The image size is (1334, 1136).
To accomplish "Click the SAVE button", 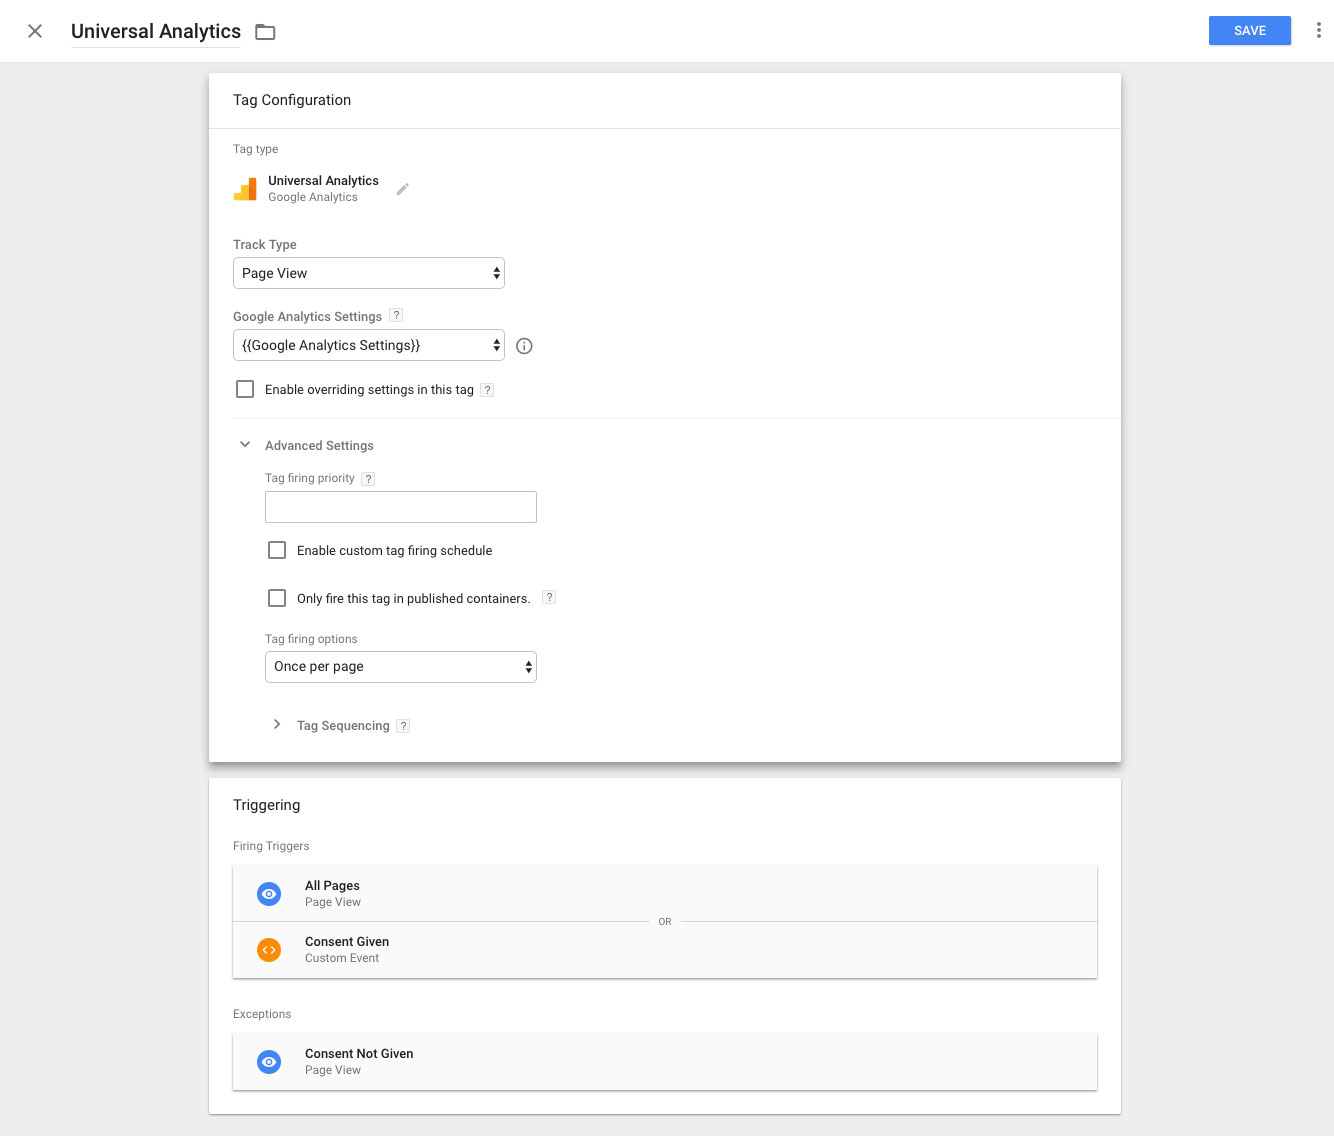I will [x=1249, y=31].
